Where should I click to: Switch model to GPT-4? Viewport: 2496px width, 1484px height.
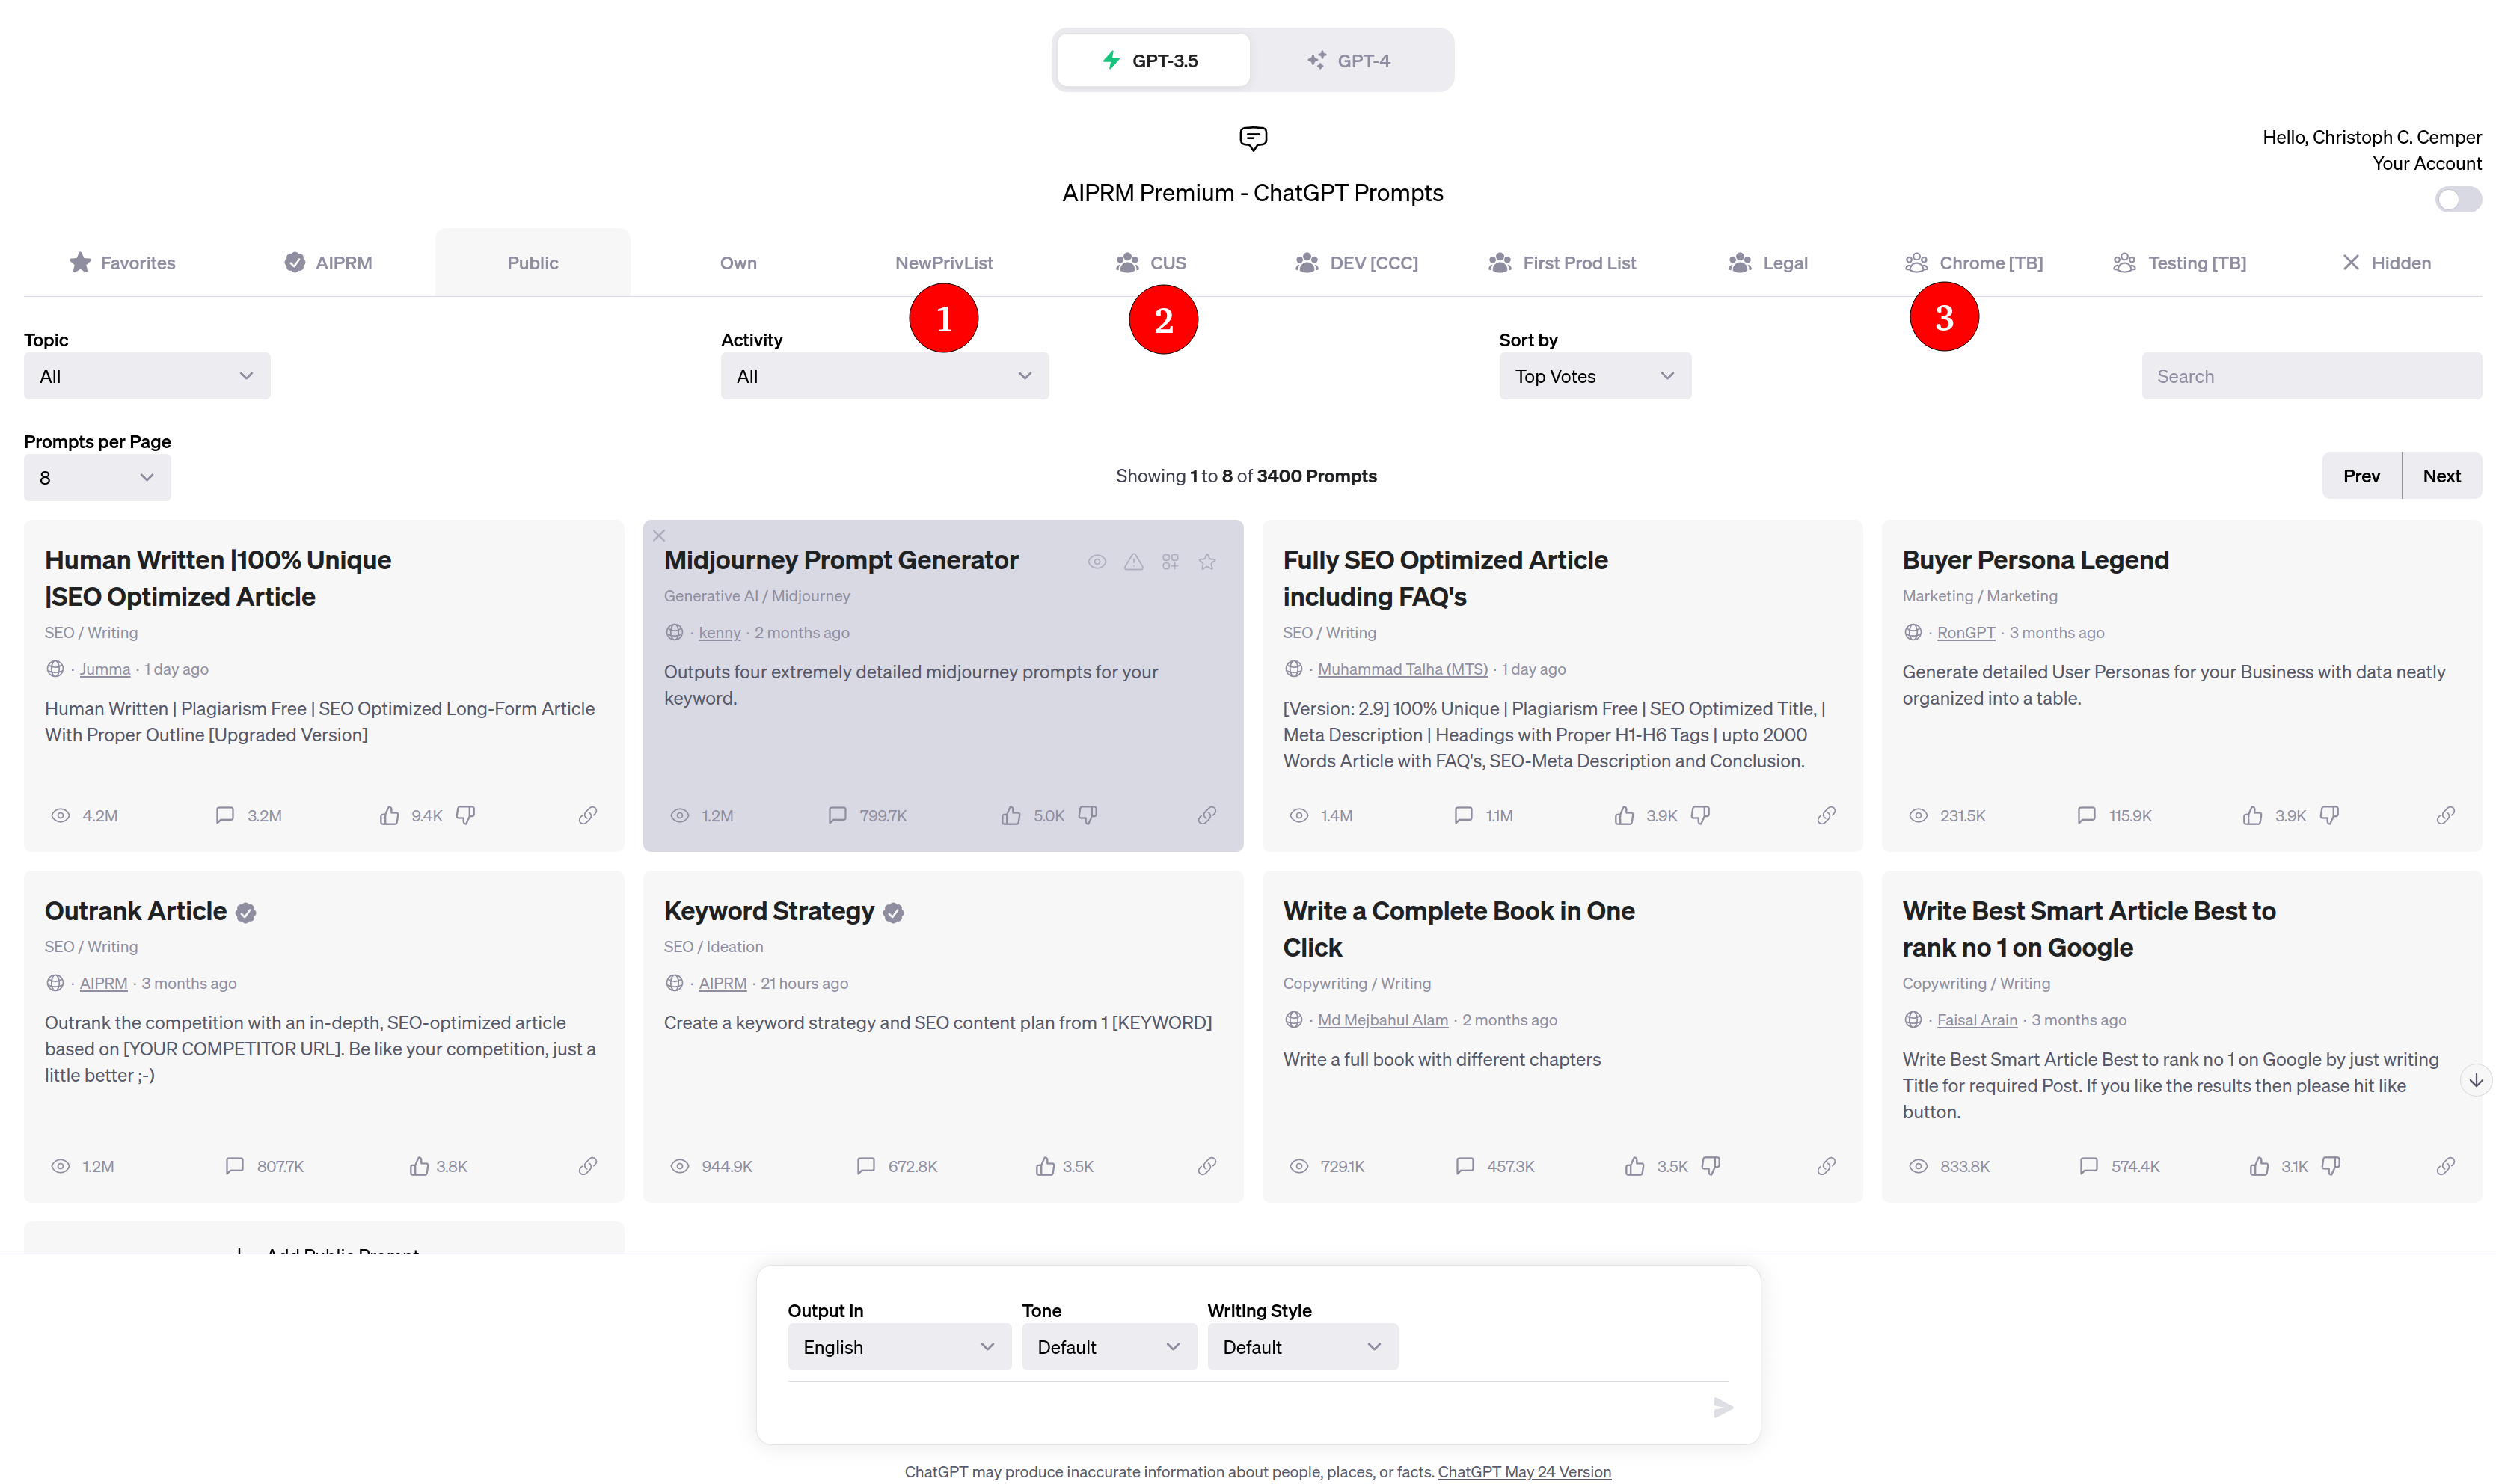tap(1349, 61)
